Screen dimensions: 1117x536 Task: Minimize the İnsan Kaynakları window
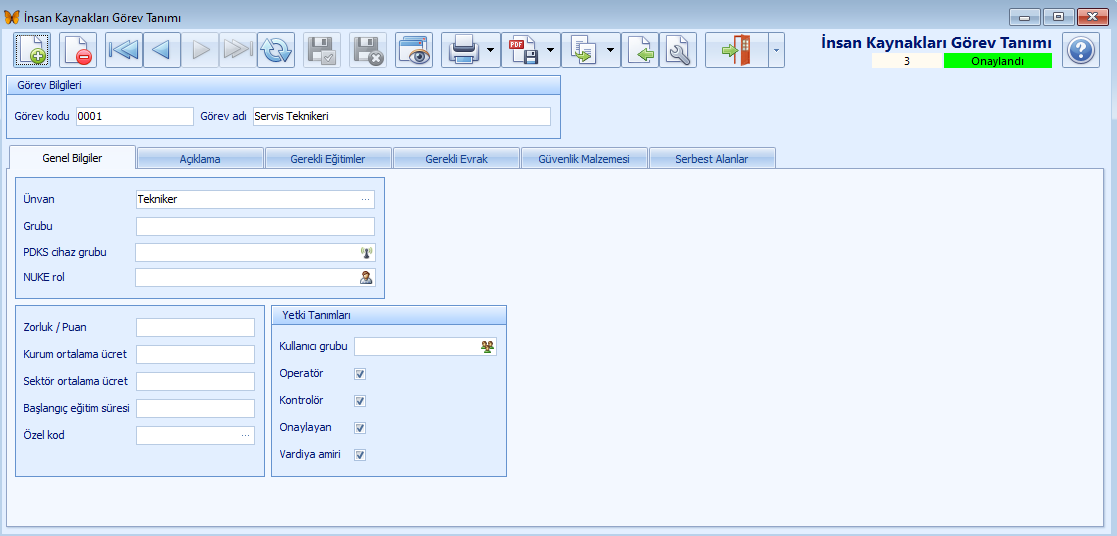pos(1025,17)
